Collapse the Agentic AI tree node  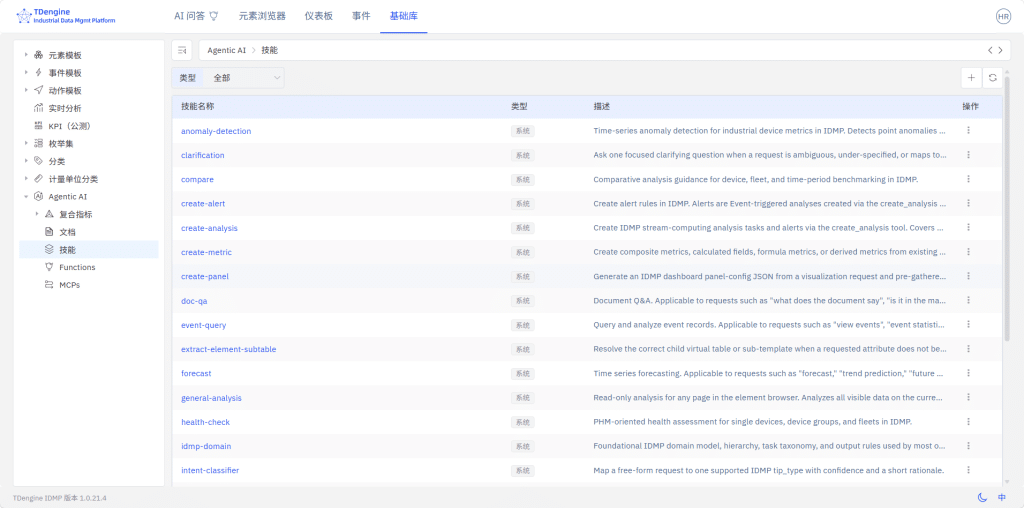pos(26,197)
